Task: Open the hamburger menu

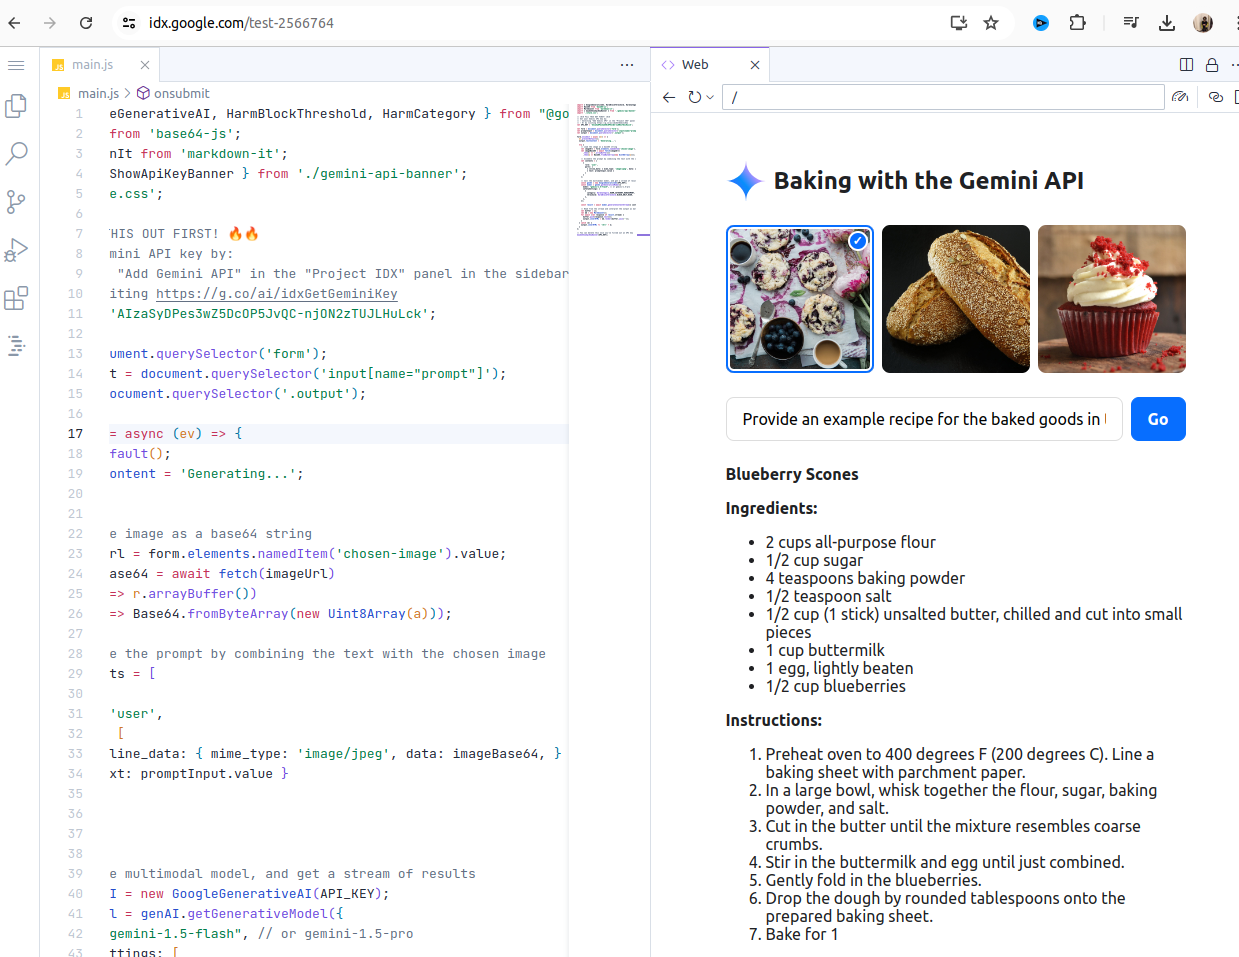Action: (16, 65)
